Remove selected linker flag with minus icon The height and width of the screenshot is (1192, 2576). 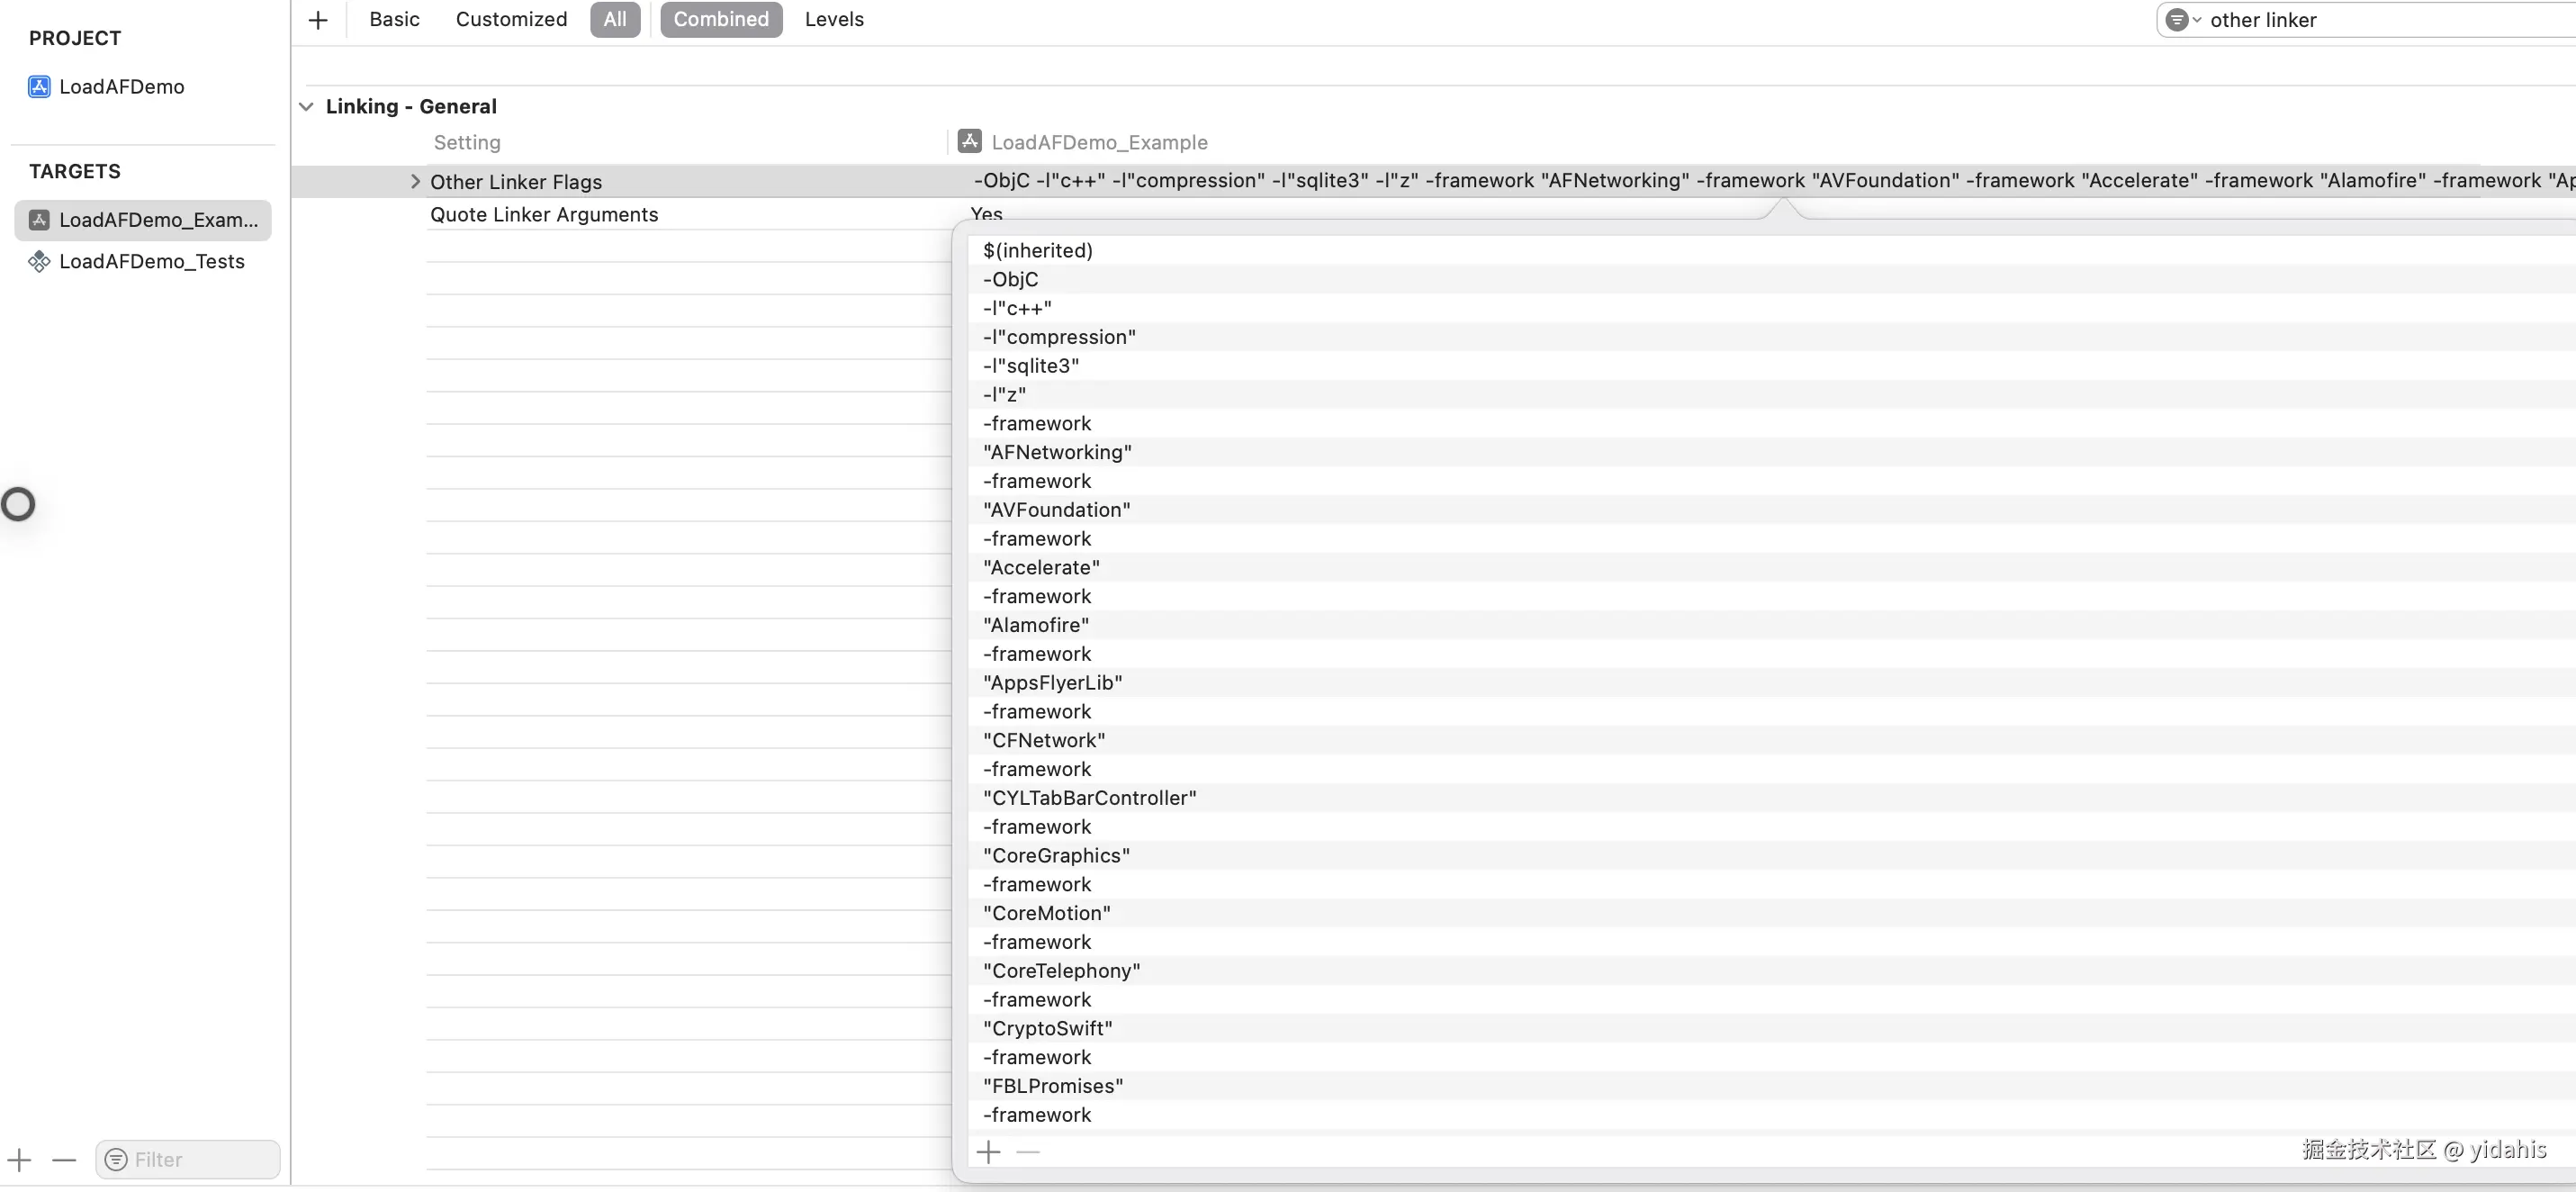1028,1152
